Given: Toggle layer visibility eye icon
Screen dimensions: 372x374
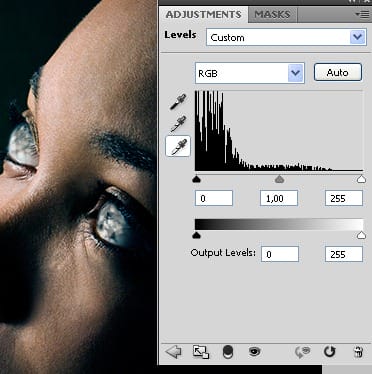Looking at the screenshot, I should click(254, 351).
